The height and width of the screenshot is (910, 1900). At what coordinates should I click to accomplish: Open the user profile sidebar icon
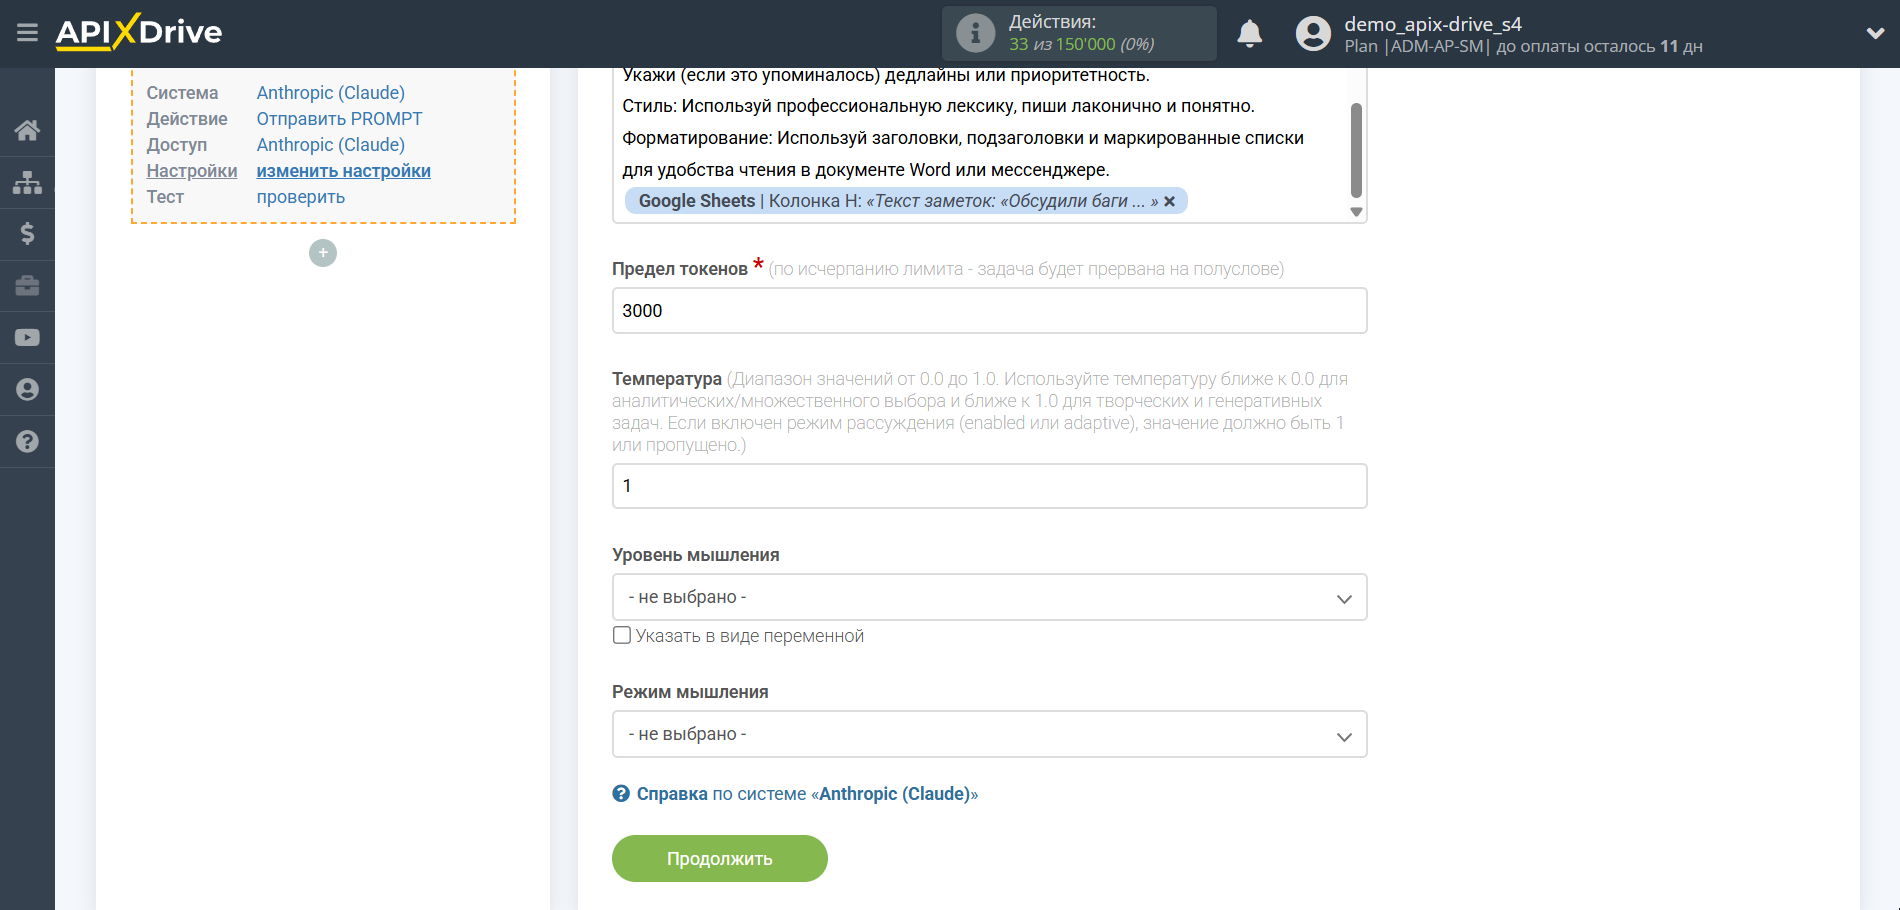(x=27, y=390)
